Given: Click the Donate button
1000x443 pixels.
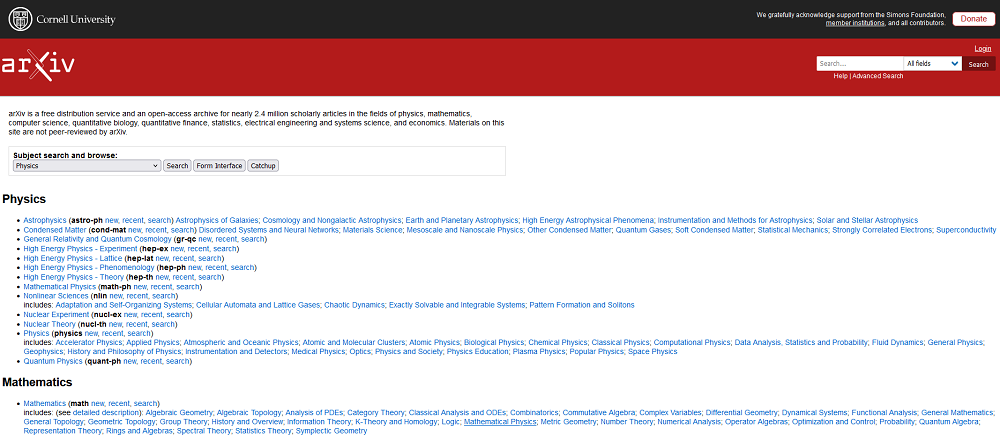Looking at the screenshot, I should (973, 19).
